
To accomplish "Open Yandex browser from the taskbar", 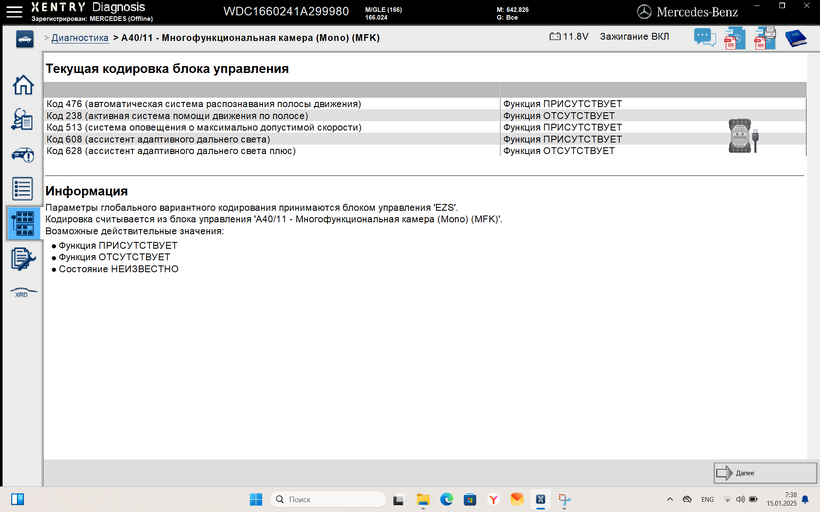I will 493,499.
